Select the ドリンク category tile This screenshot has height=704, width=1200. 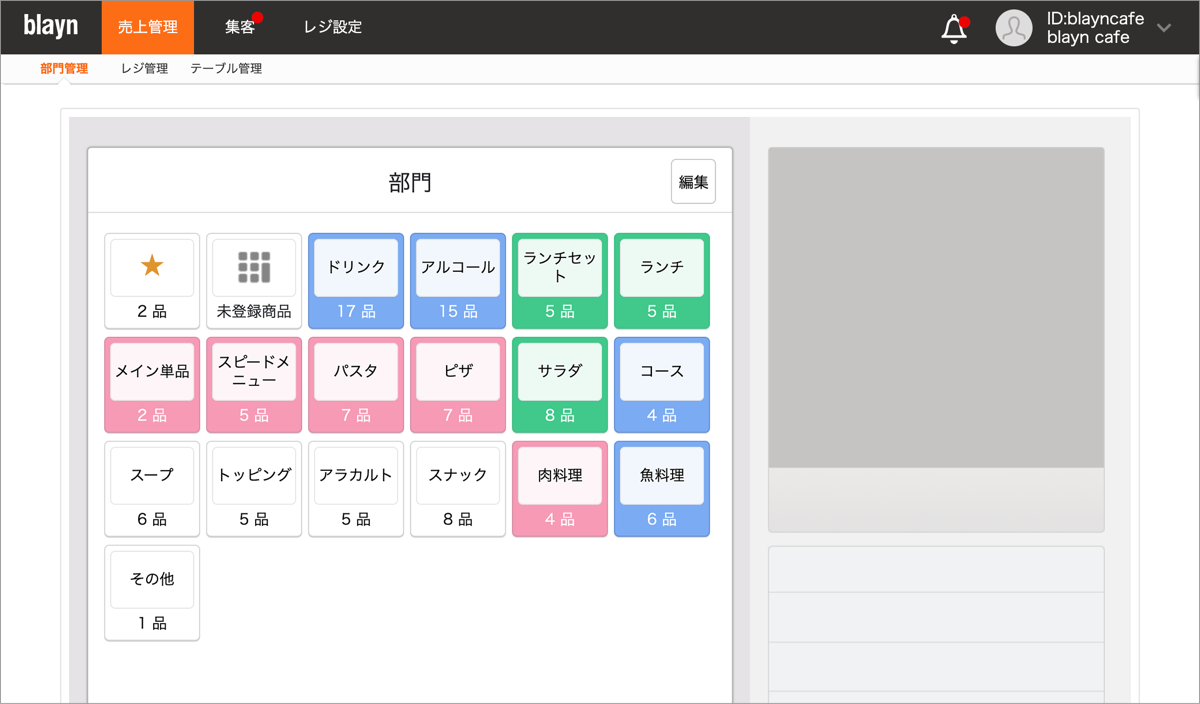click(x=356, y=280)
